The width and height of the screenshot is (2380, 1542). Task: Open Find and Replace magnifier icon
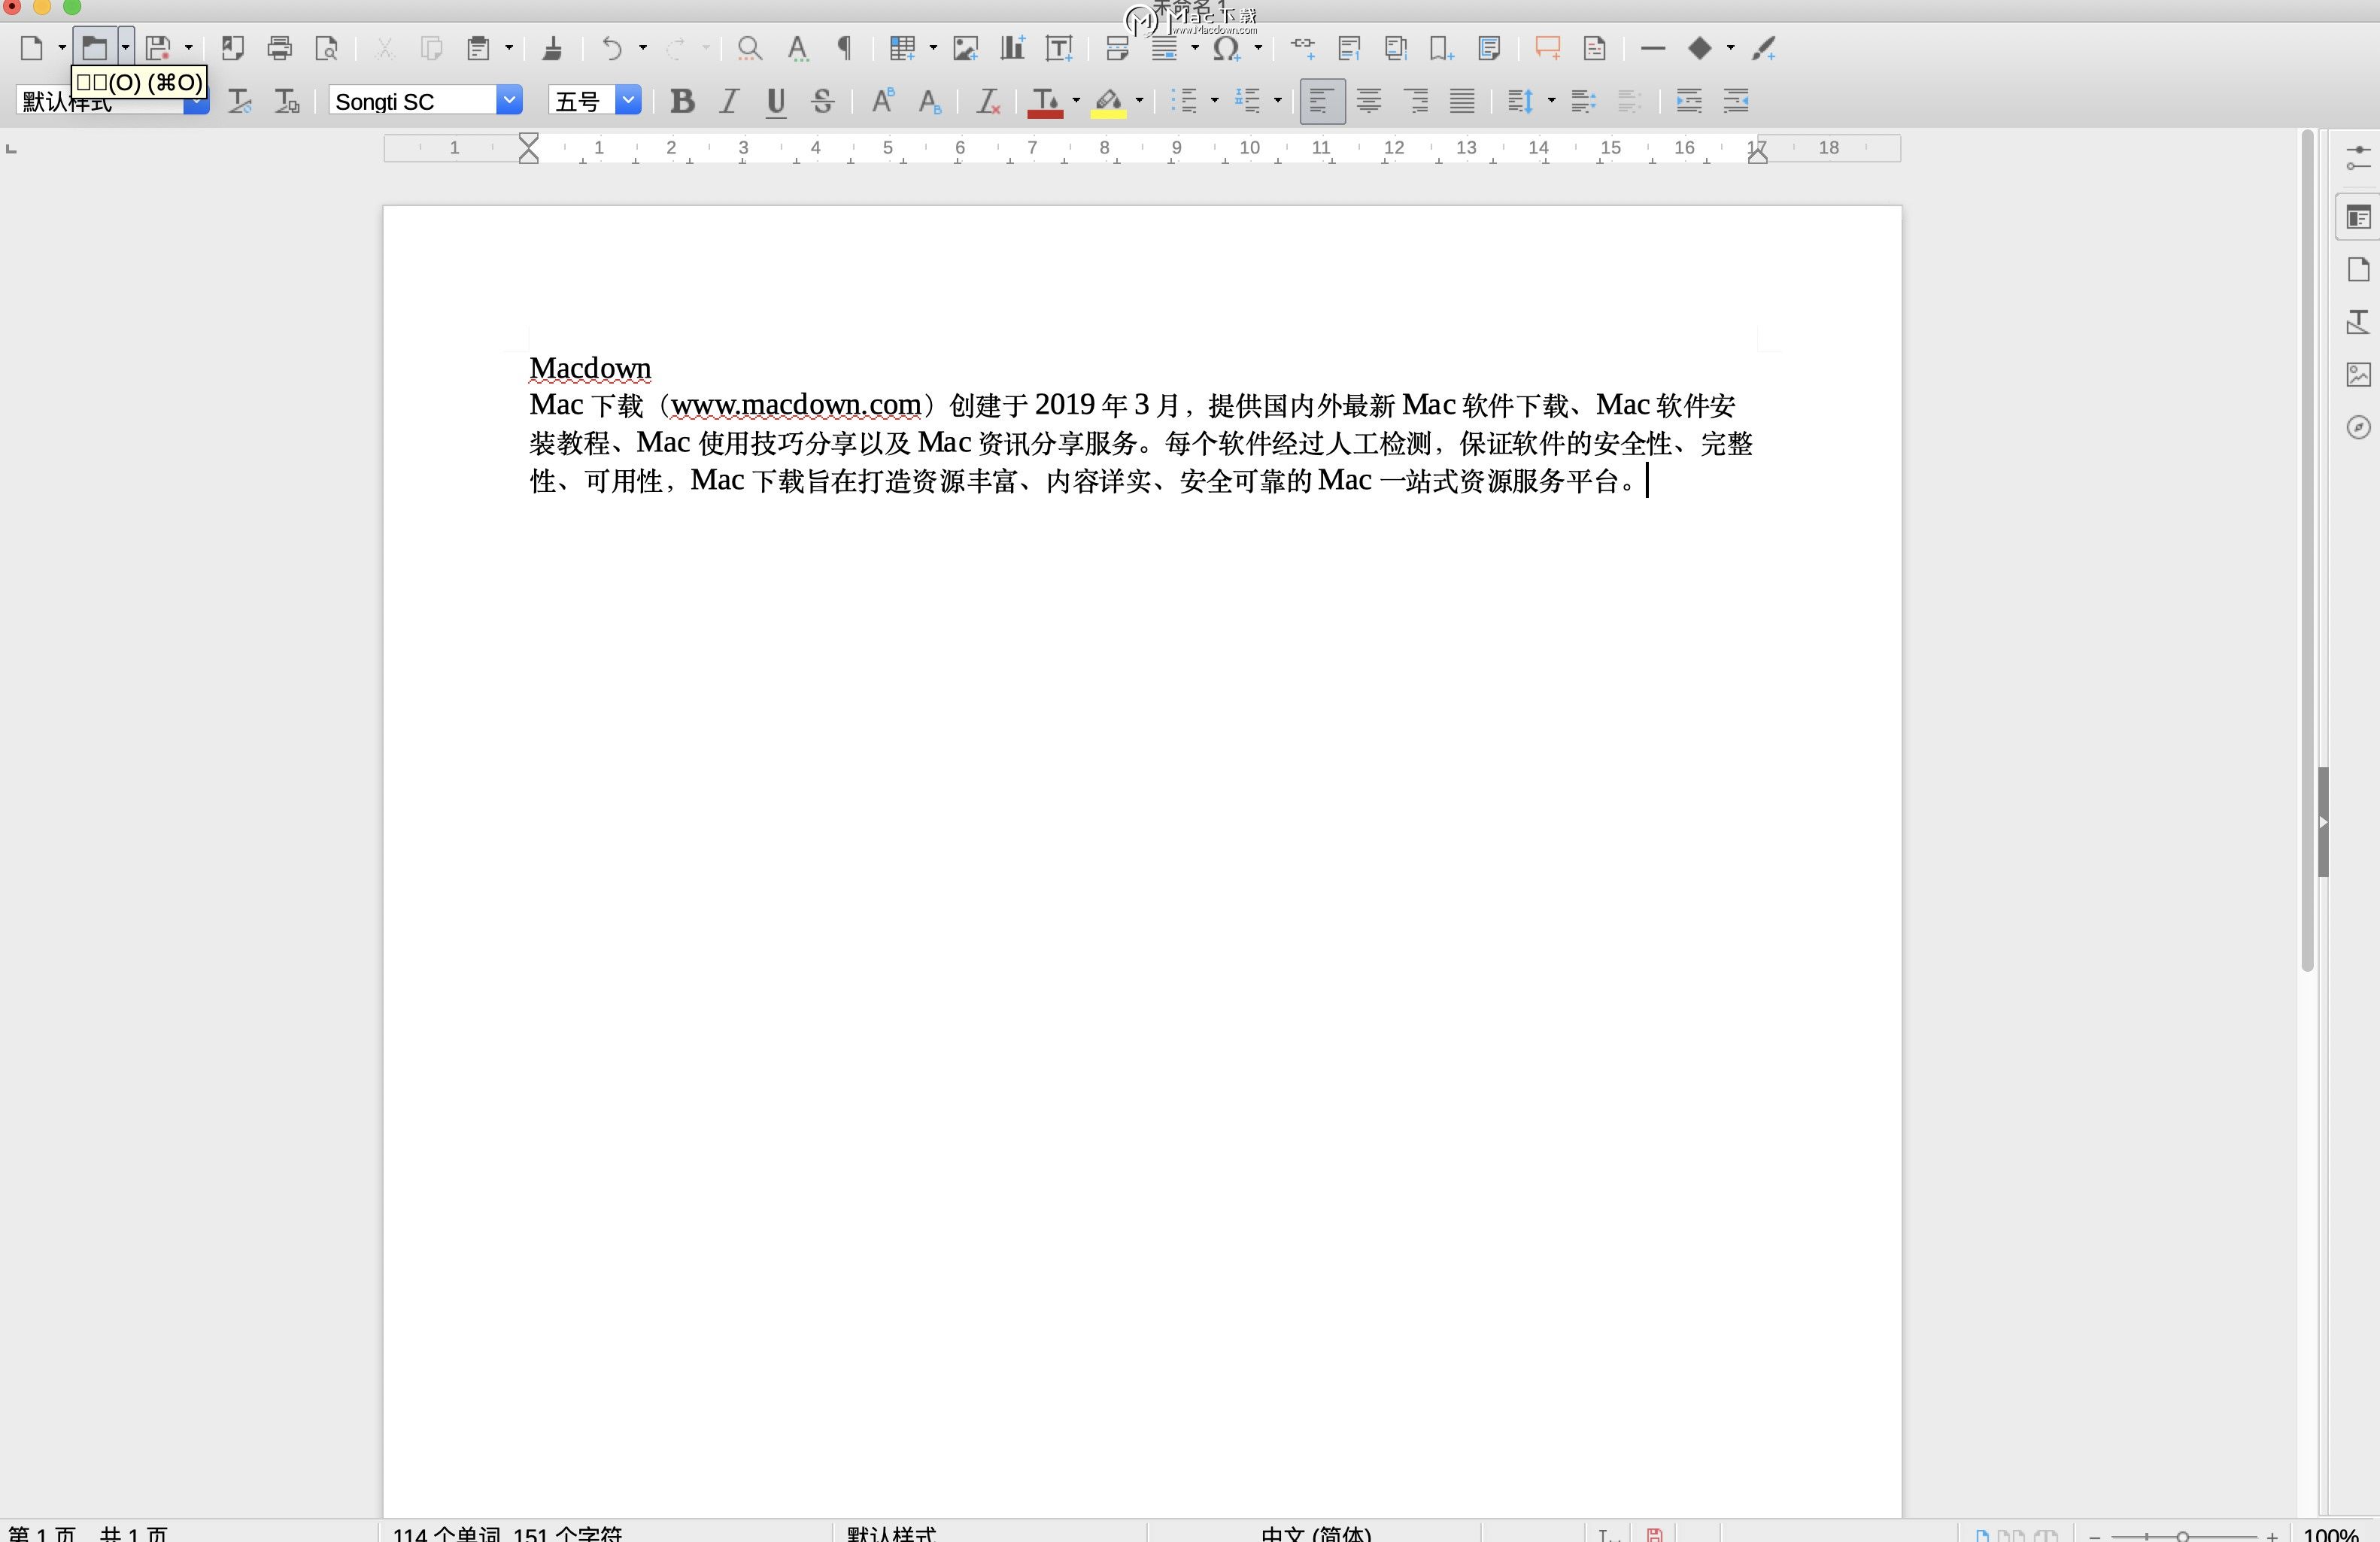[x=749, y=48]
